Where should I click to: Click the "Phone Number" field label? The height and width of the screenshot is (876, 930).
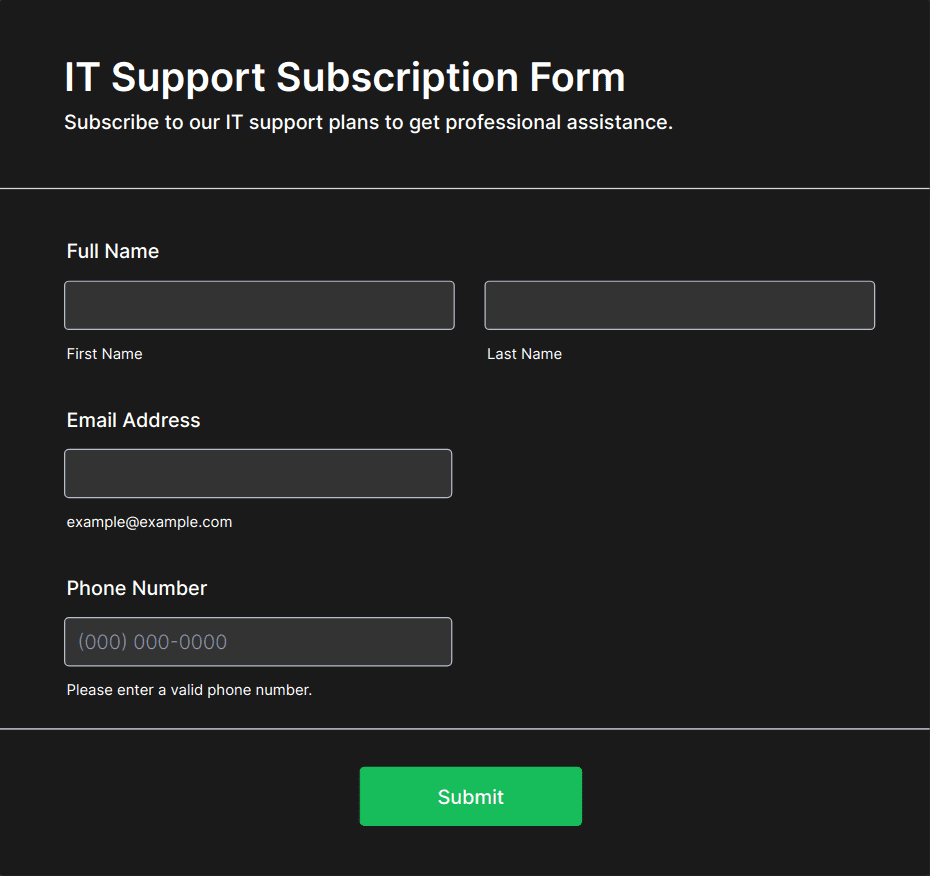point(136,588)
